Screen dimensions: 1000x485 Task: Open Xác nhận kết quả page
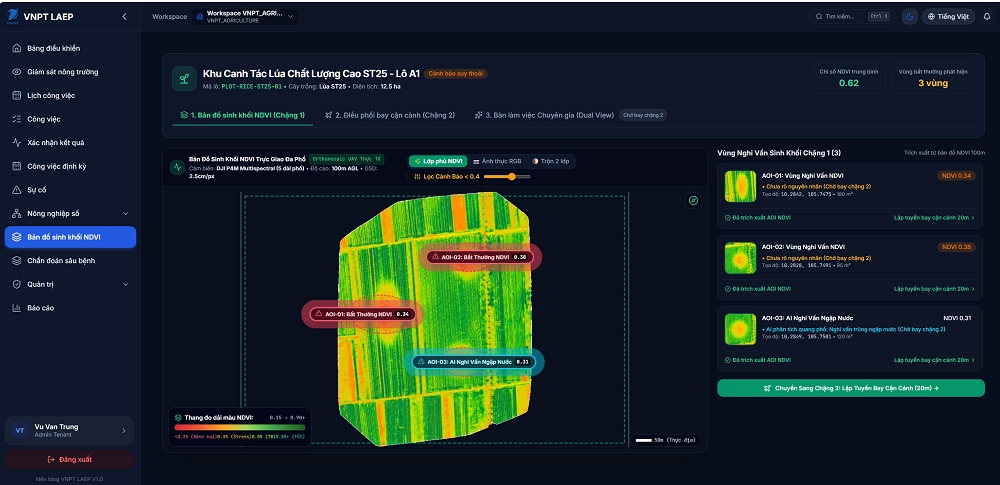point(70,143)
